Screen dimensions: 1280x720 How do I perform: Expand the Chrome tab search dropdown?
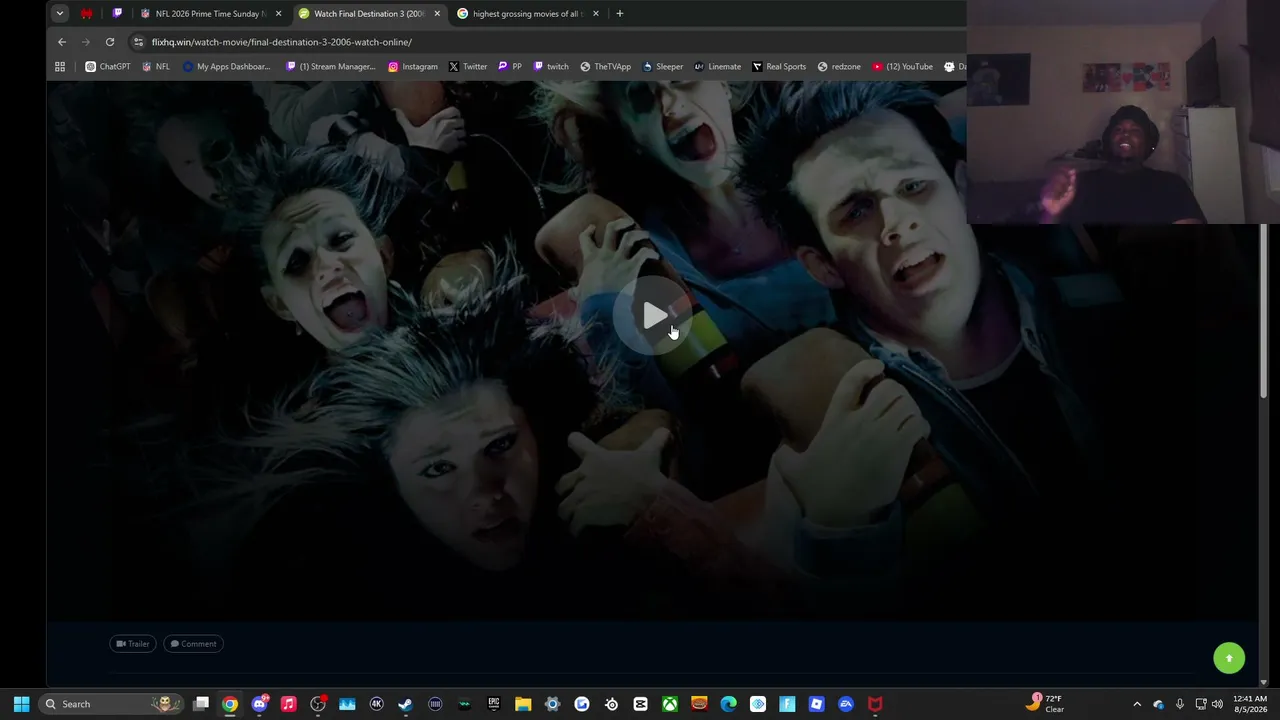pyautogui.click(x=60, y=14)
